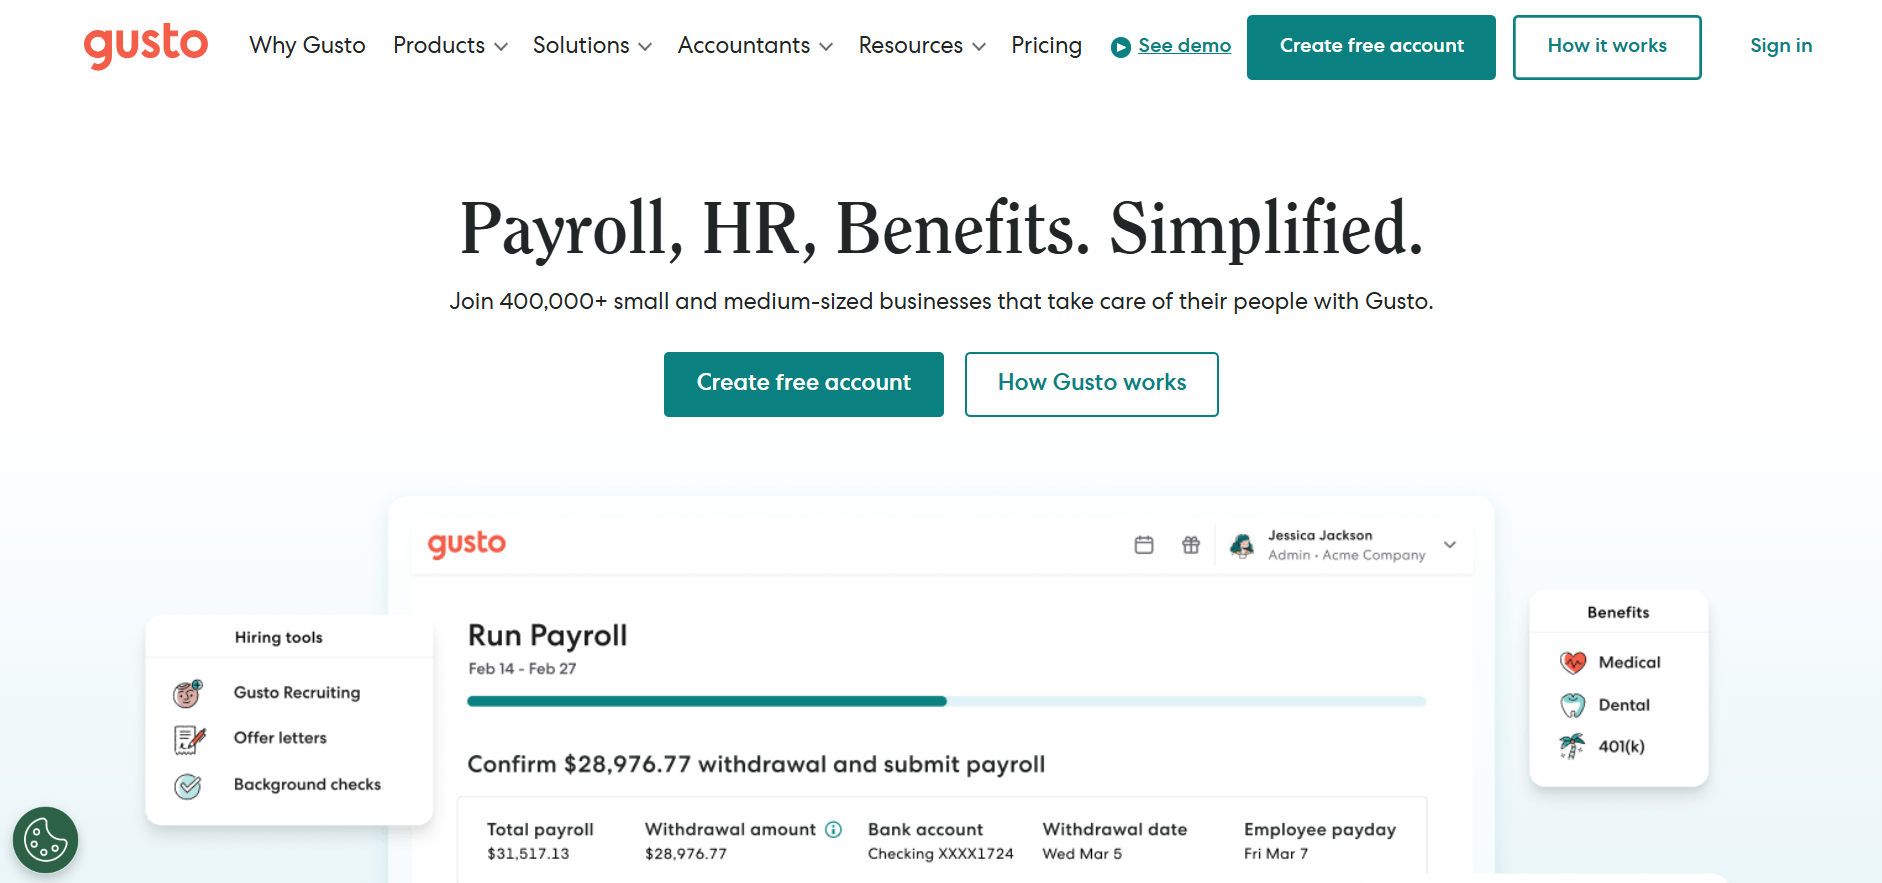
Task: Click the Hiring tools card title
Action: pyautogui.click(x=278, y=637)
